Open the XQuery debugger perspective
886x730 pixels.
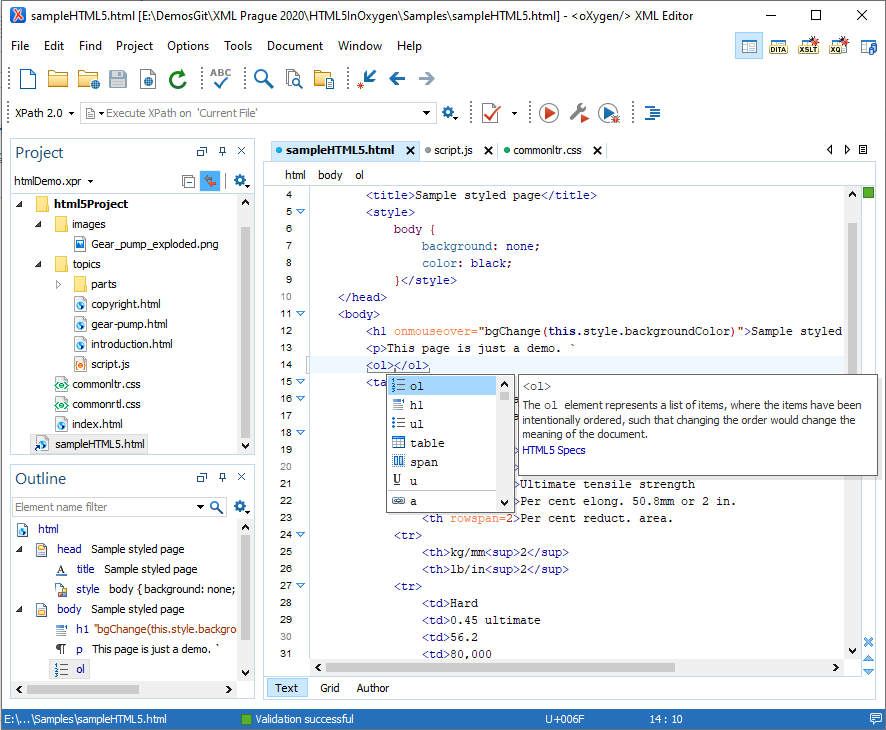point(838,46)
